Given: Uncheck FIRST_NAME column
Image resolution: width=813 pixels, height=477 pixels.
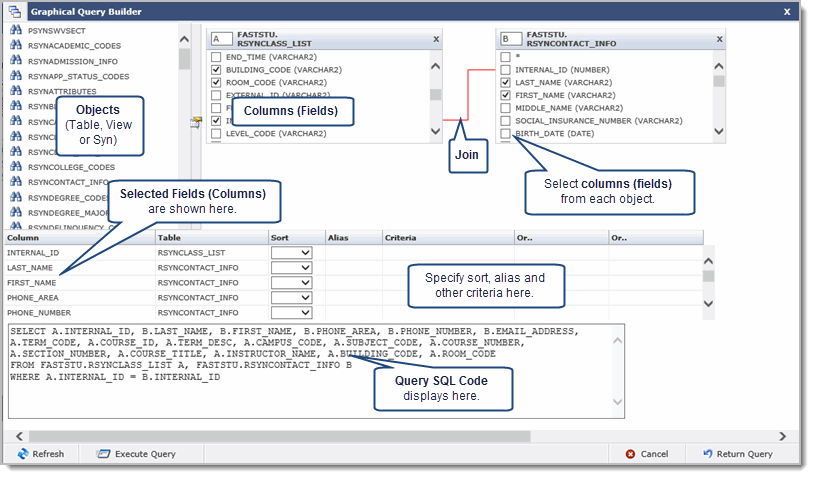Looking at the screenshot, I should (506, 95).
